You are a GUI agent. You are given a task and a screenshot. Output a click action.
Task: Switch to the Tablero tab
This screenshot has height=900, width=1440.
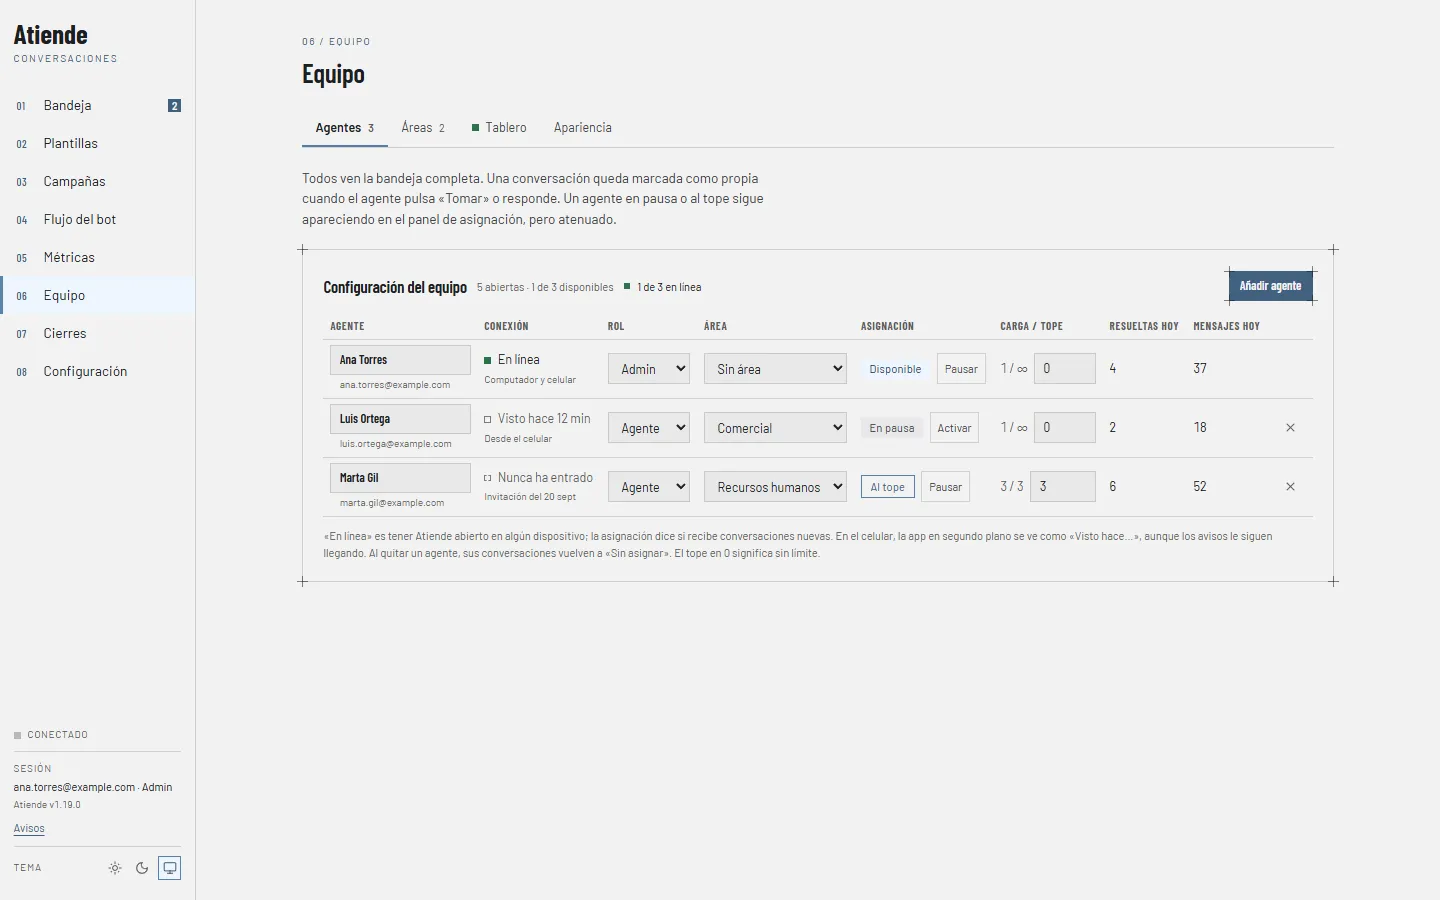499,128
